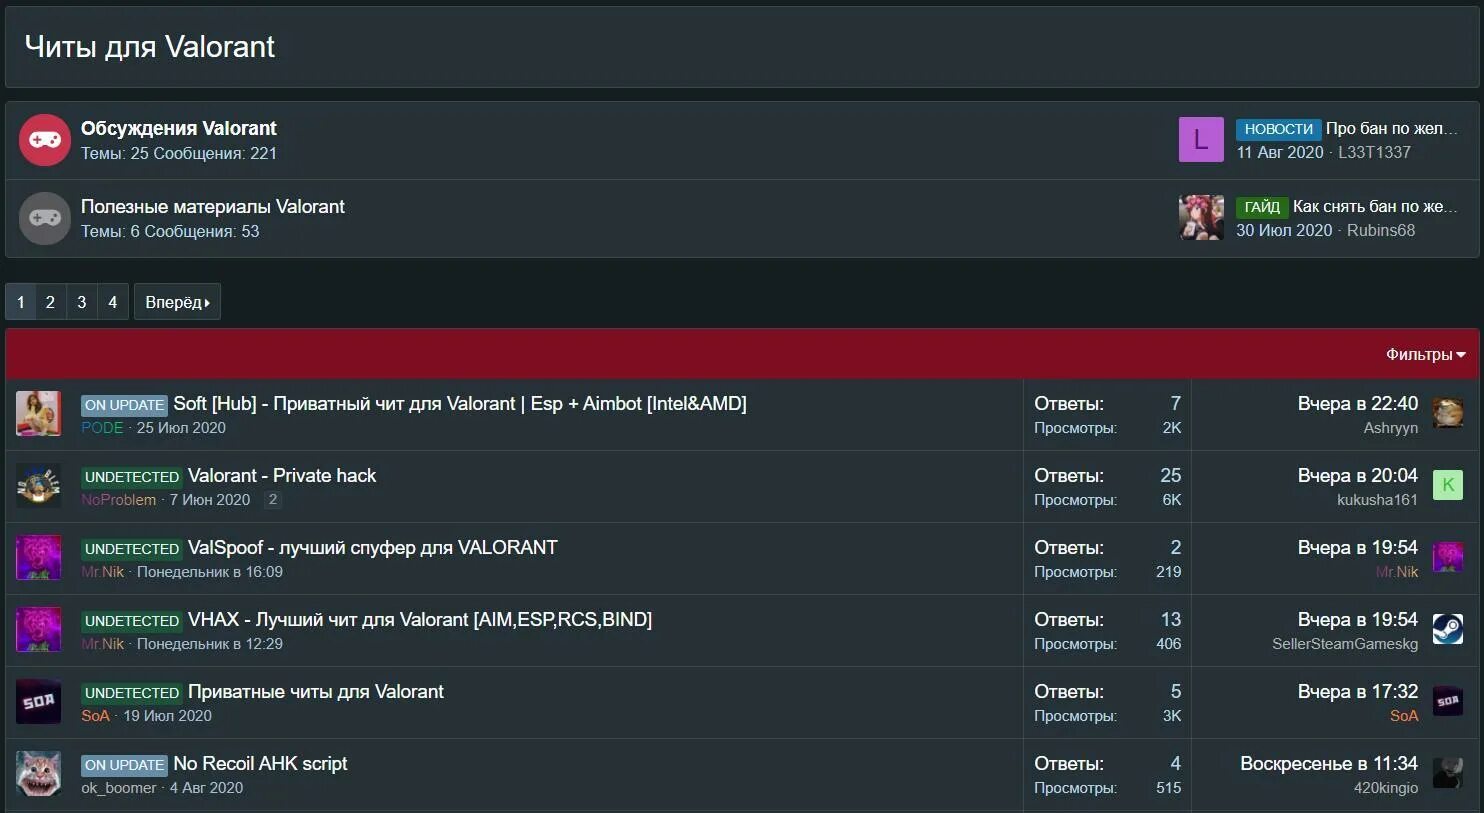Open the No Recoil AHK script thread
The width and height of the screenshot is (1484, 813).
[260, 763]
